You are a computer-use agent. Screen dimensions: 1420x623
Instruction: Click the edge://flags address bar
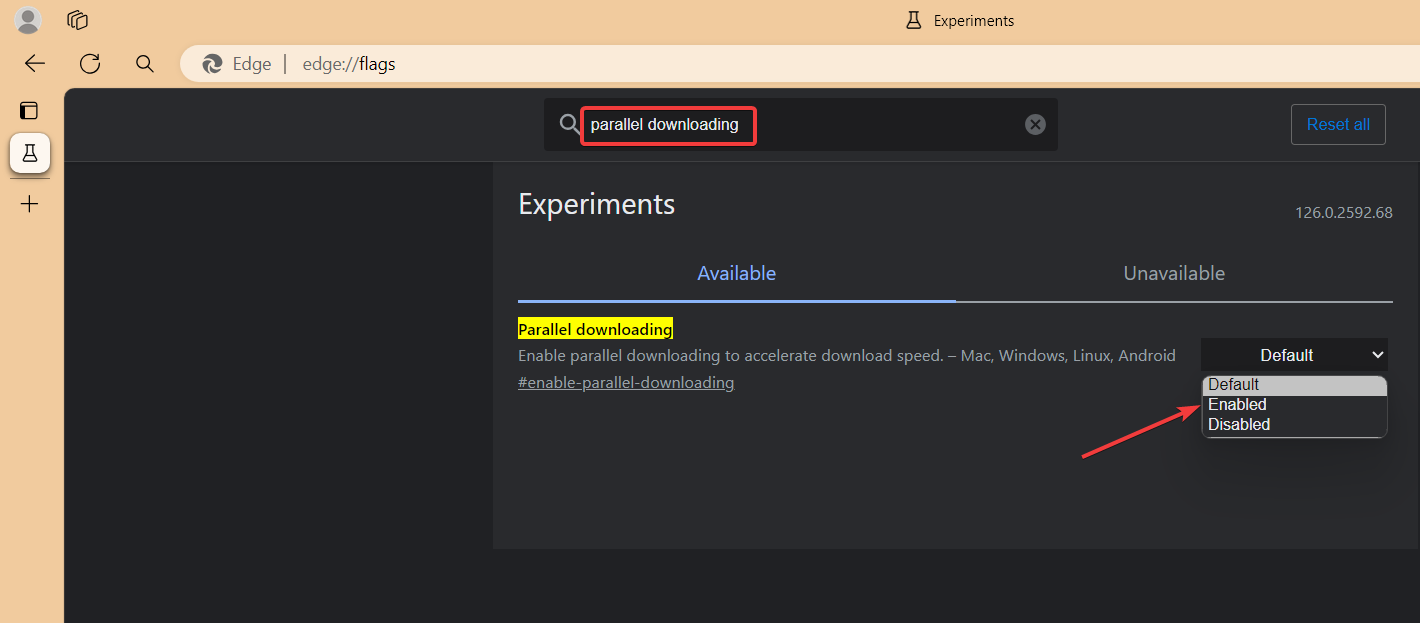[348, 63]
